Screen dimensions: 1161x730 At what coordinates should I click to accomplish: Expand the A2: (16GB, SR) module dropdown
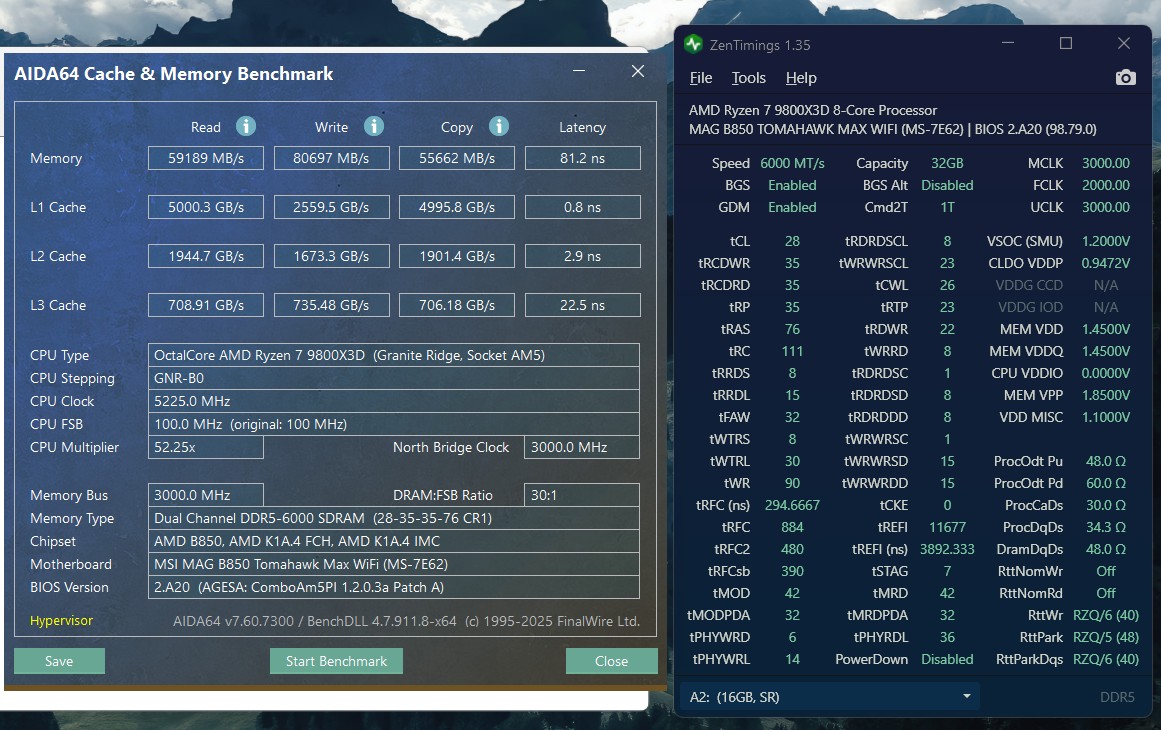coord(829,697)
